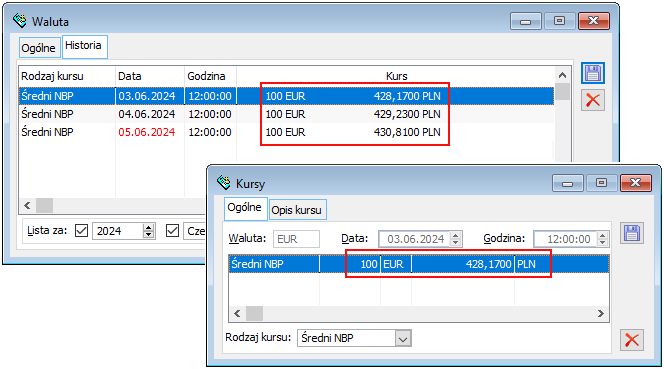Cancel with the red X in Waluta window

(x=592, y=100)
